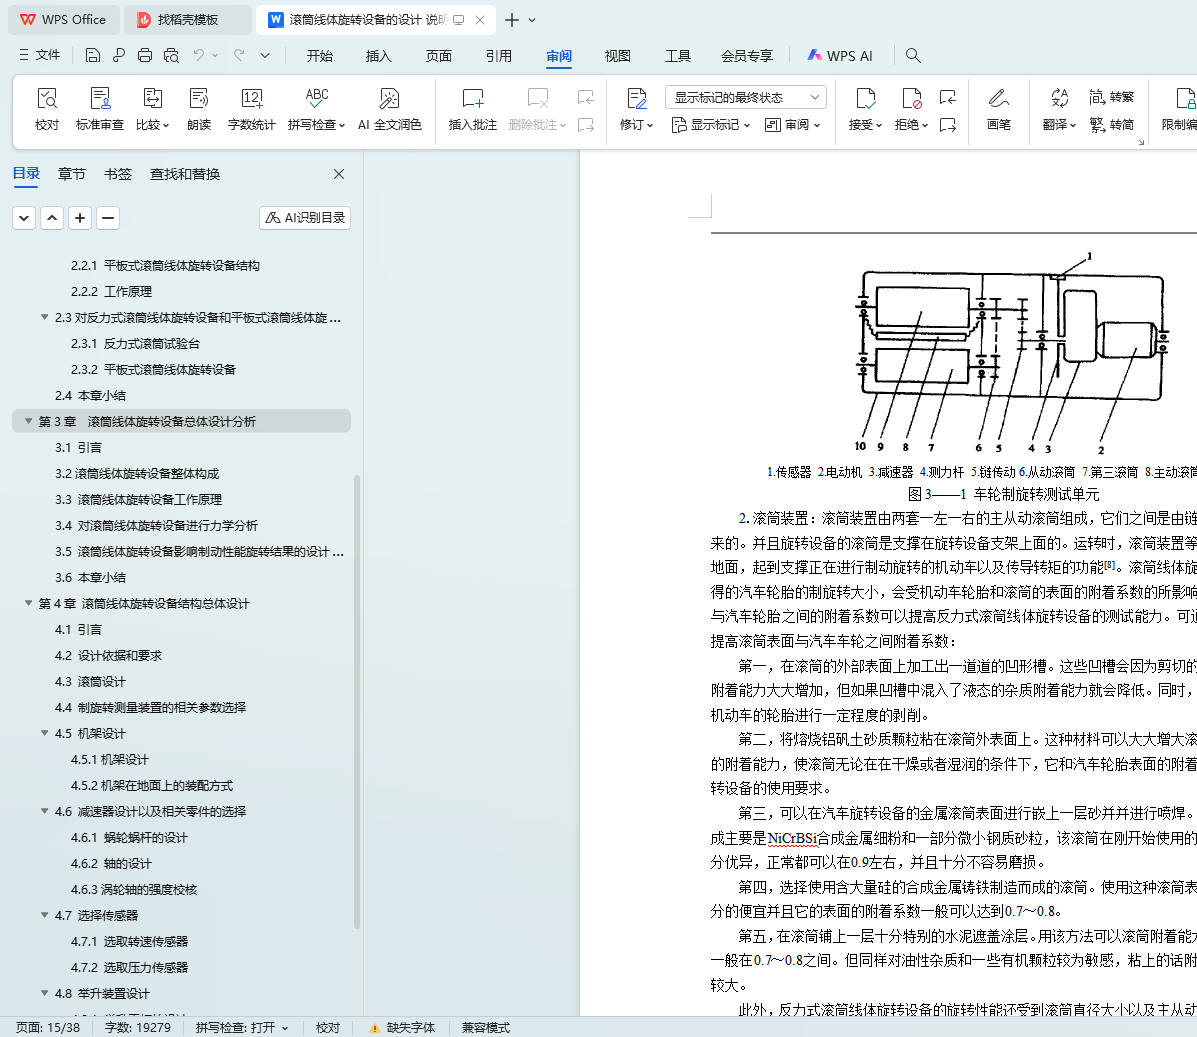Open the 章节 navigation tab
Viewport: 1197px width, 1037px height.
72,174
